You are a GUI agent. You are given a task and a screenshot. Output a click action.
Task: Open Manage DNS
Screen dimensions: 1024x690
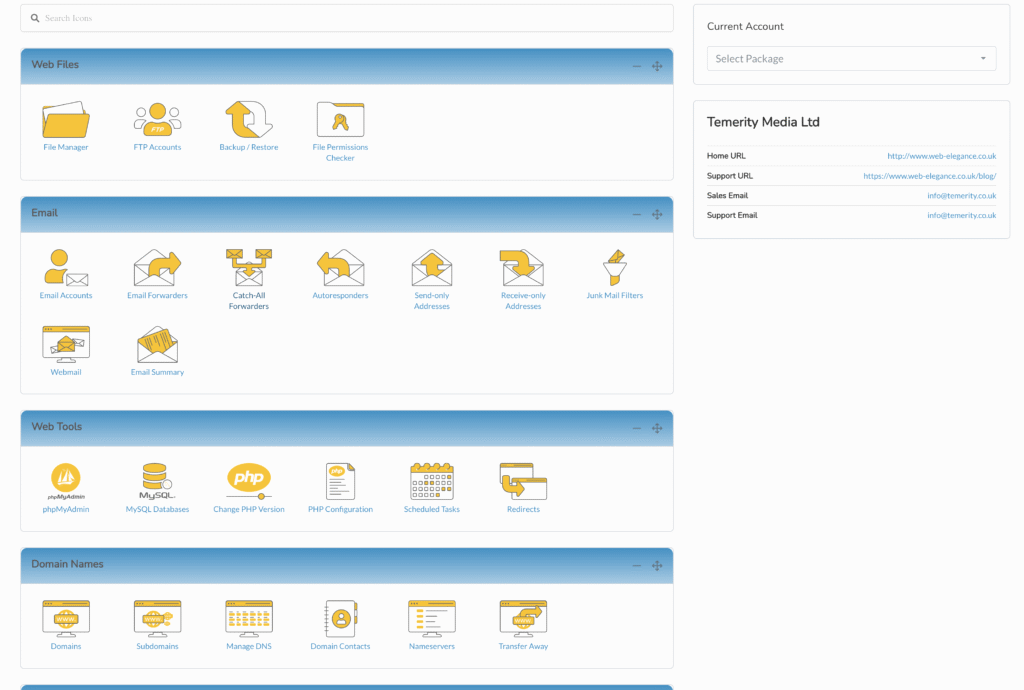click(x=249, y=625)
